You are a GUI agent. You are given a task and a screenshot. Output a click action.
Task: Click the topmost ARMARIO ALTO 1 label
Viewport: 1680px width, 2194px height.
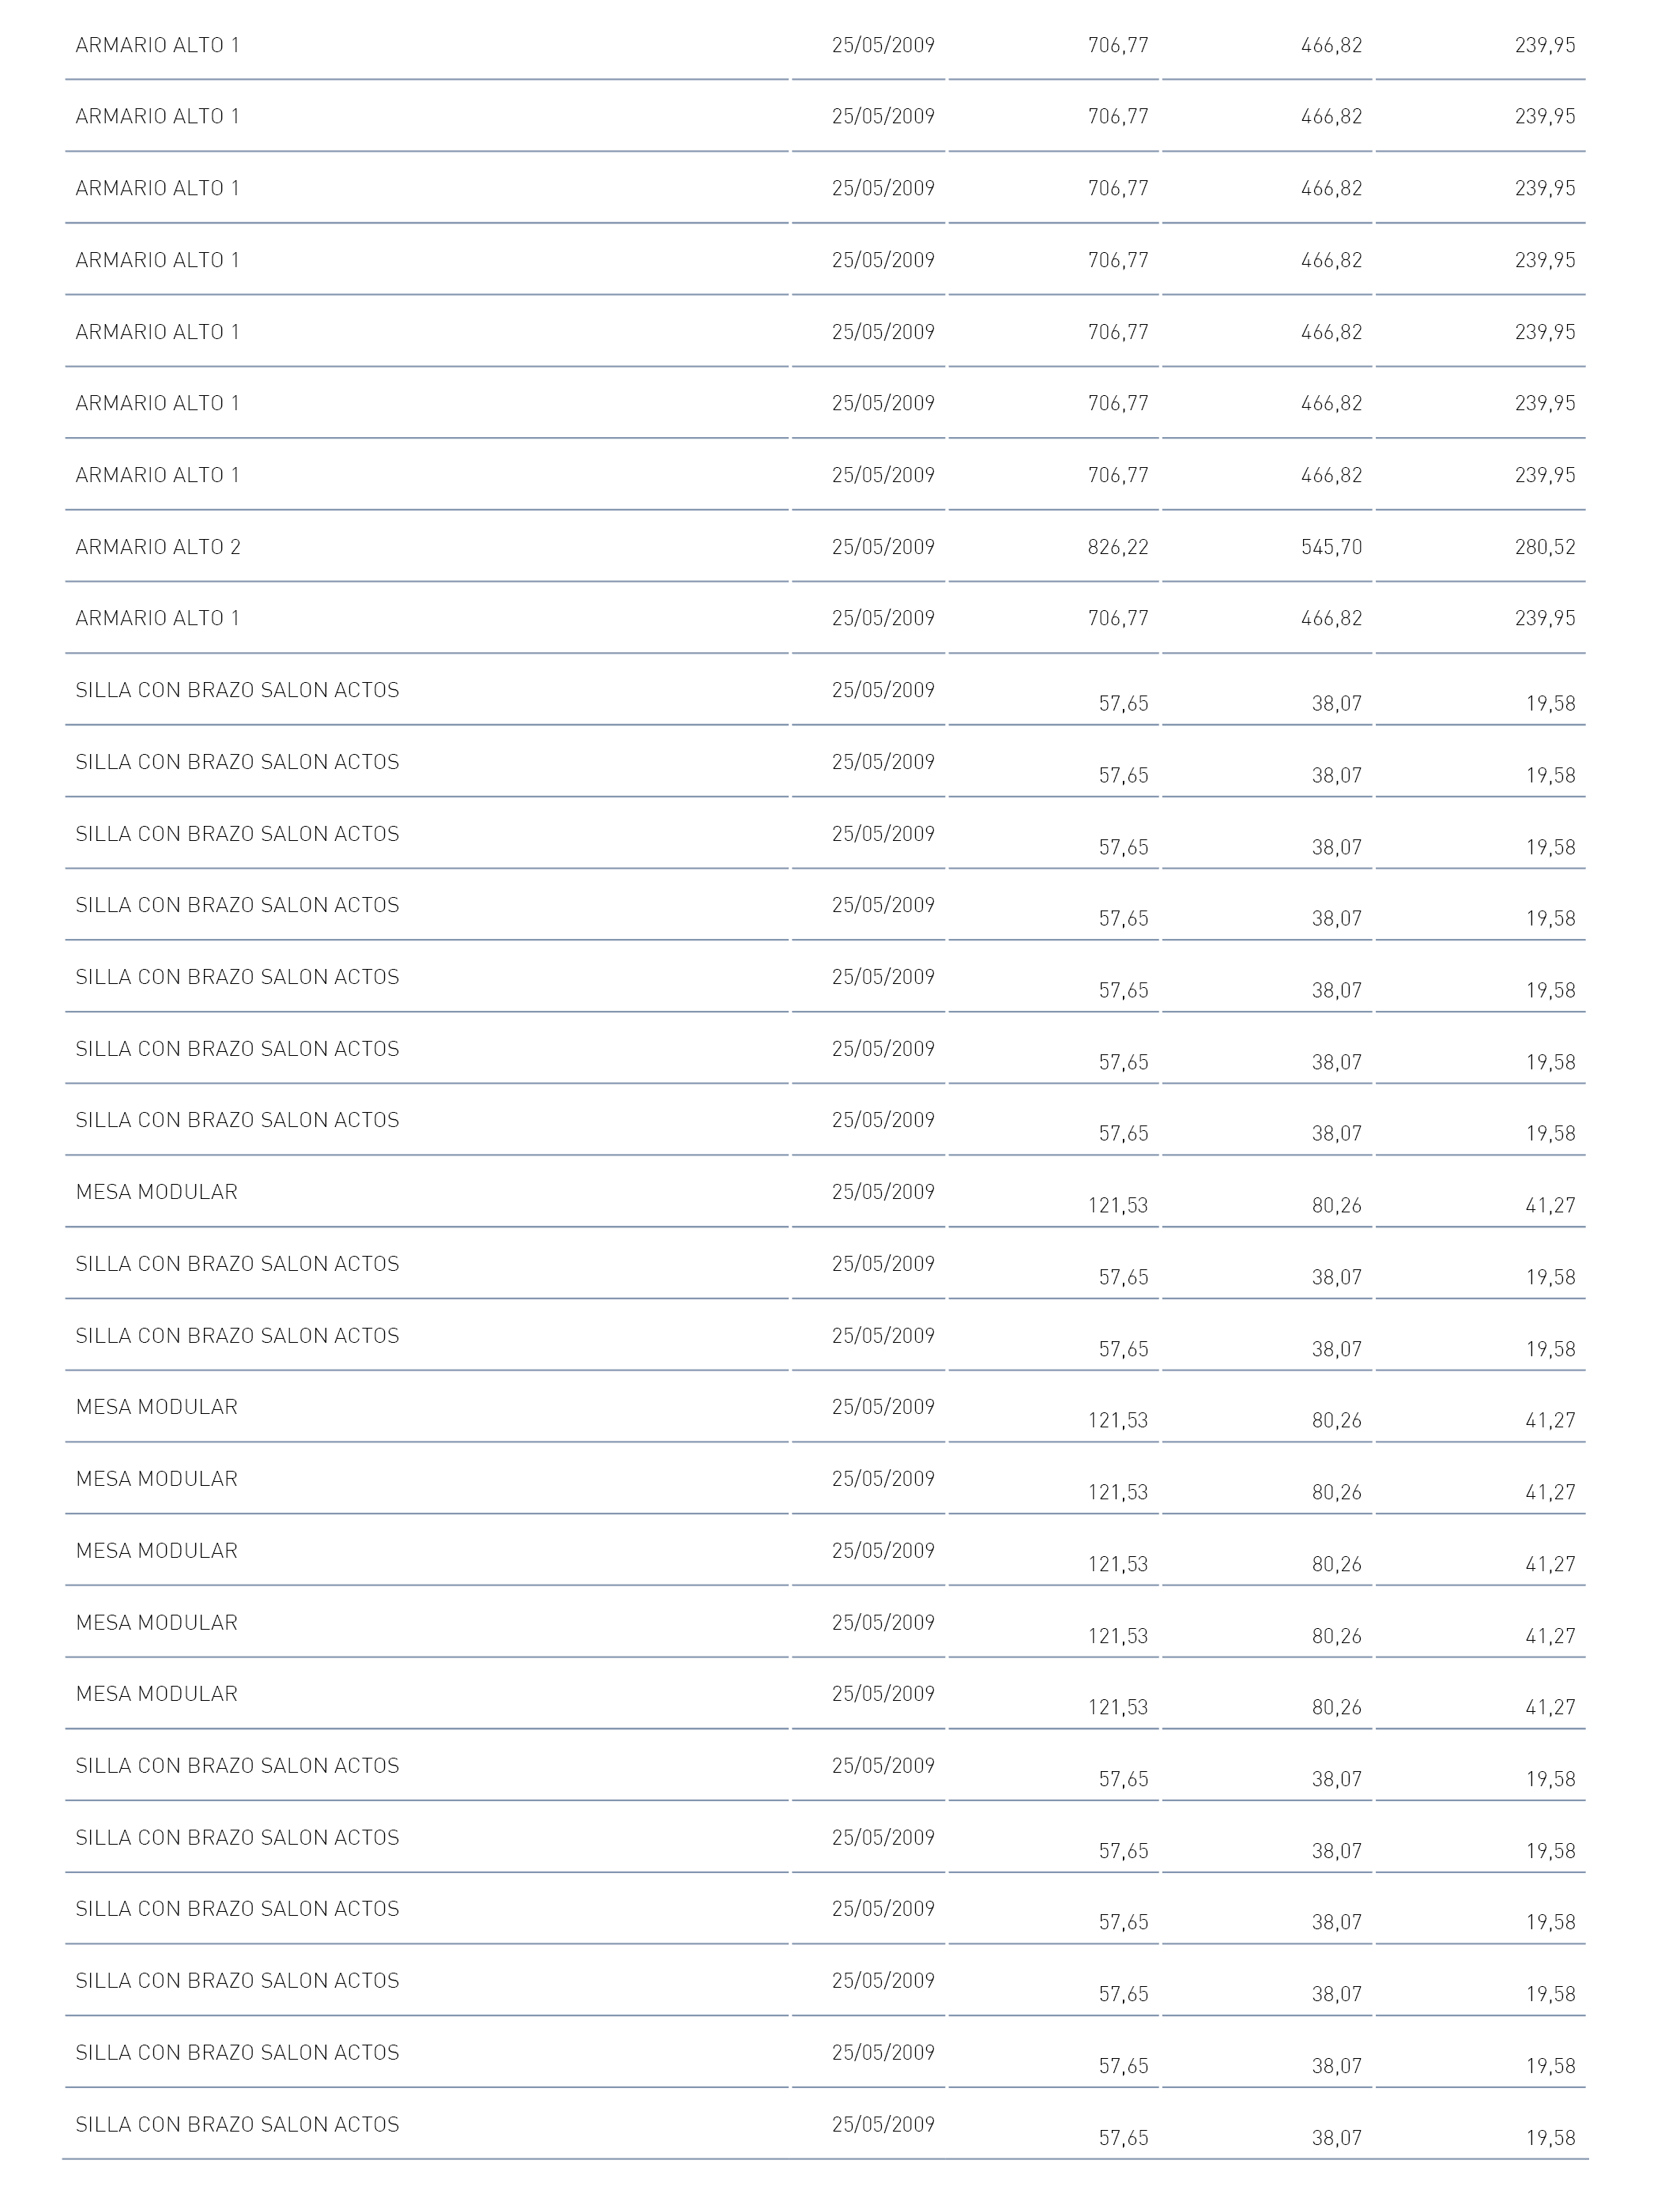pyautogui.click(x=158, y=45)
